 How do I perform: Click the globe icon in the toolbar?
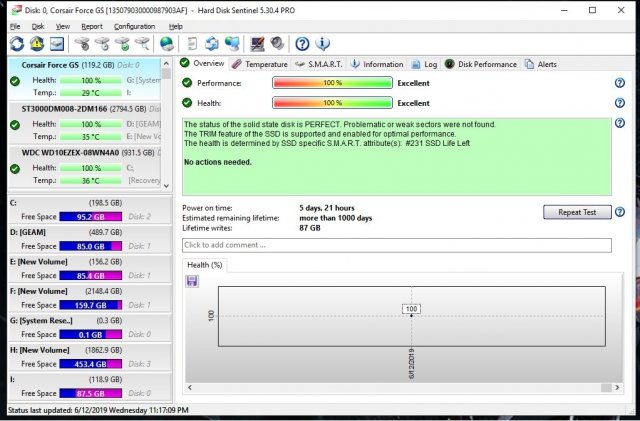point(166,44)
